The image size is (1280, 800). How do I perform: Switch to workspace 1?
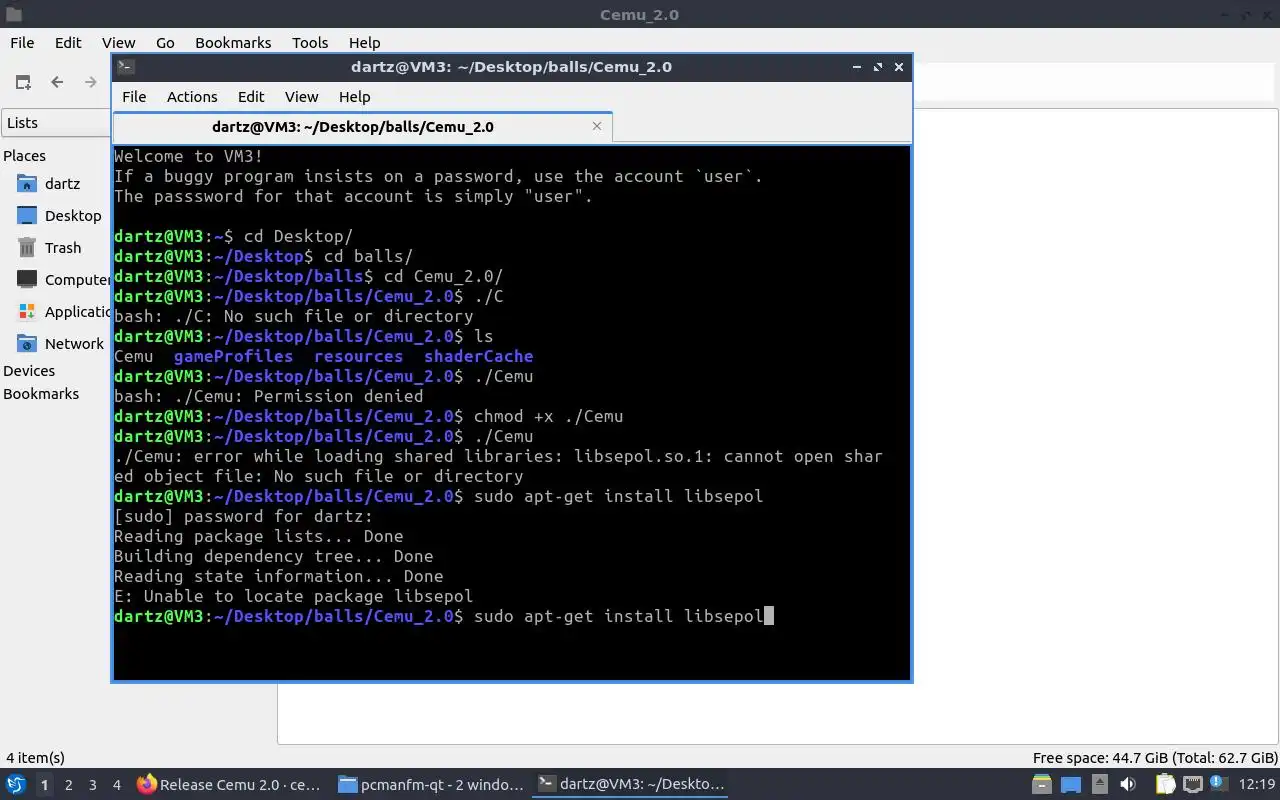click(x=44, y=785)
